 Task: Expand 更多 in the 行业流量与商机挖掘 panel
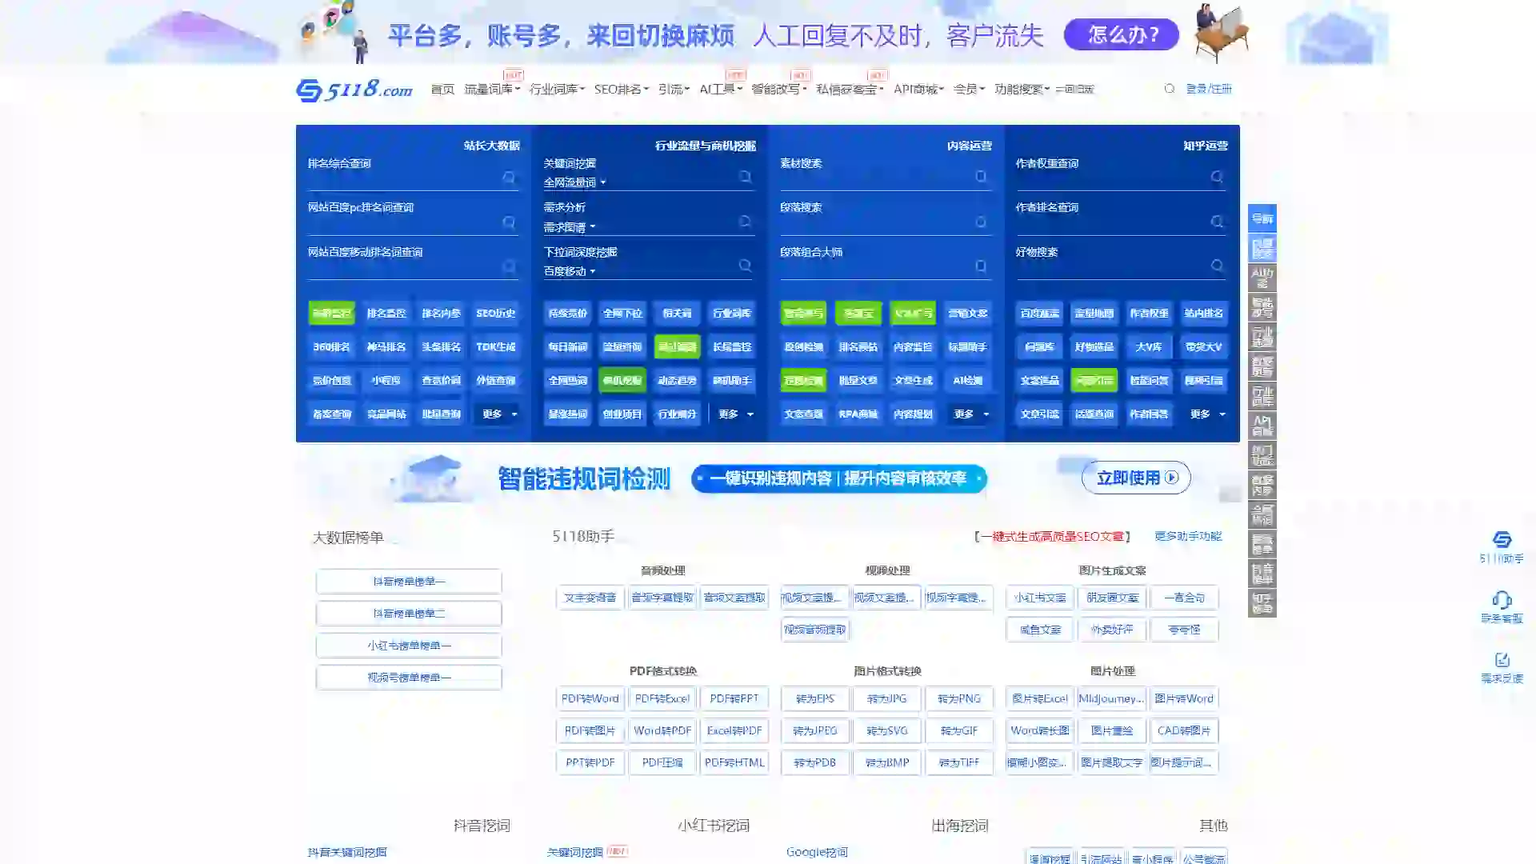point(734,414)
